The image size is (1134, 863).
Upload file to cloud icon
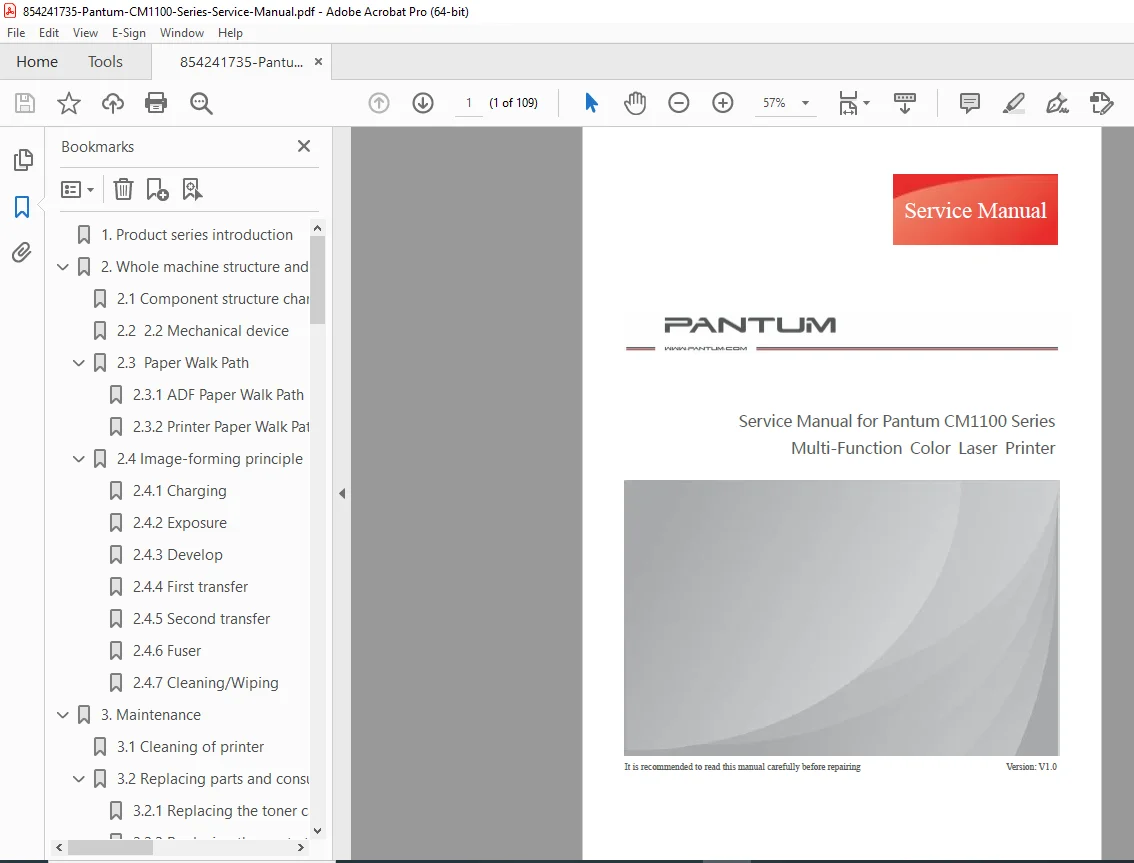[x=113, y=103]
